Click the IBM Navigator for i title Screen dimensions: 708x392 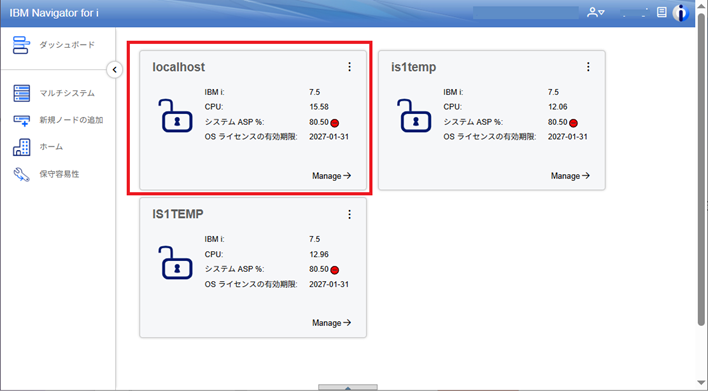click(54, 13)
